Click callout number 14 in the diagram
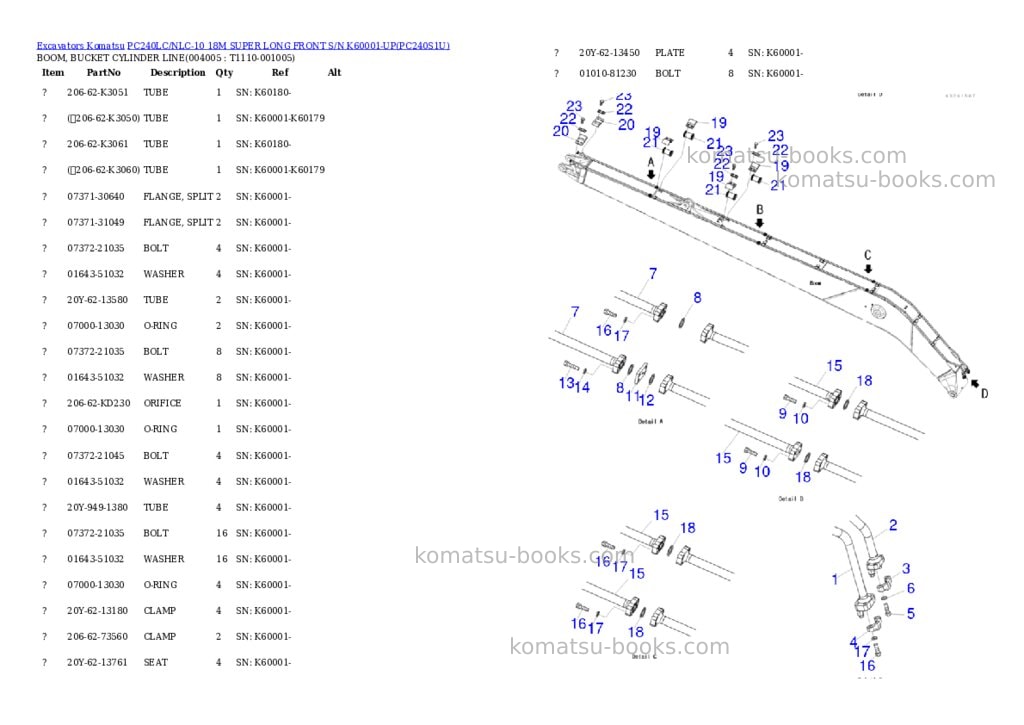The image size is (1024, 725). click(582, 387)
